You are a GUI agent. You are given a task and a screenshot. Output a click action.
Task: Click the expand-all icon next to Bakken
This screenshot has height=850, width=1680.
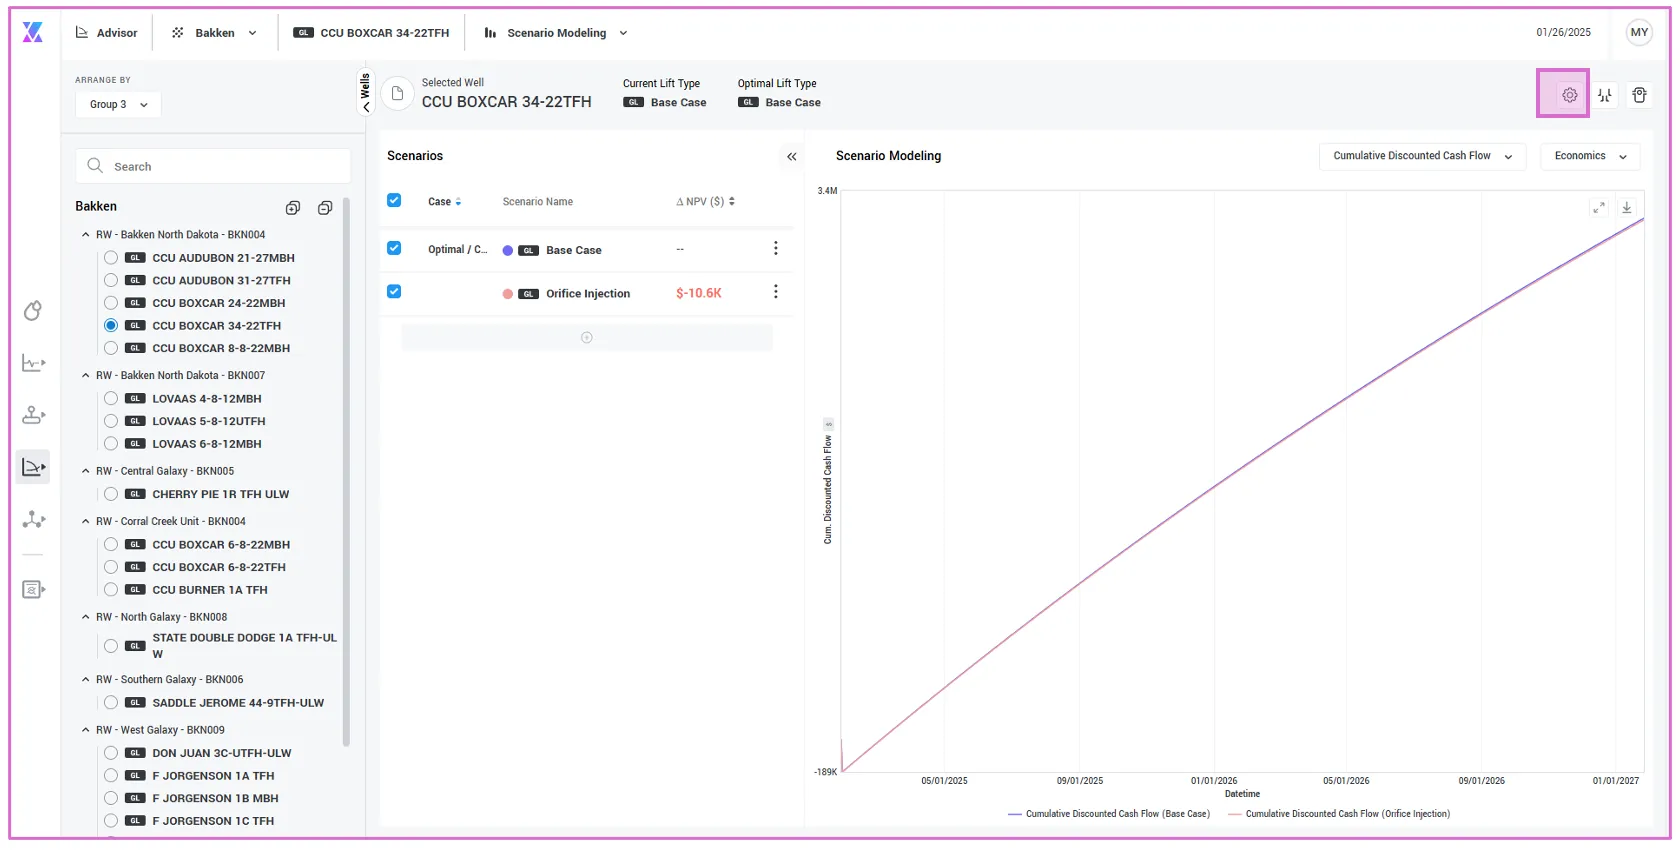(293, 208)
